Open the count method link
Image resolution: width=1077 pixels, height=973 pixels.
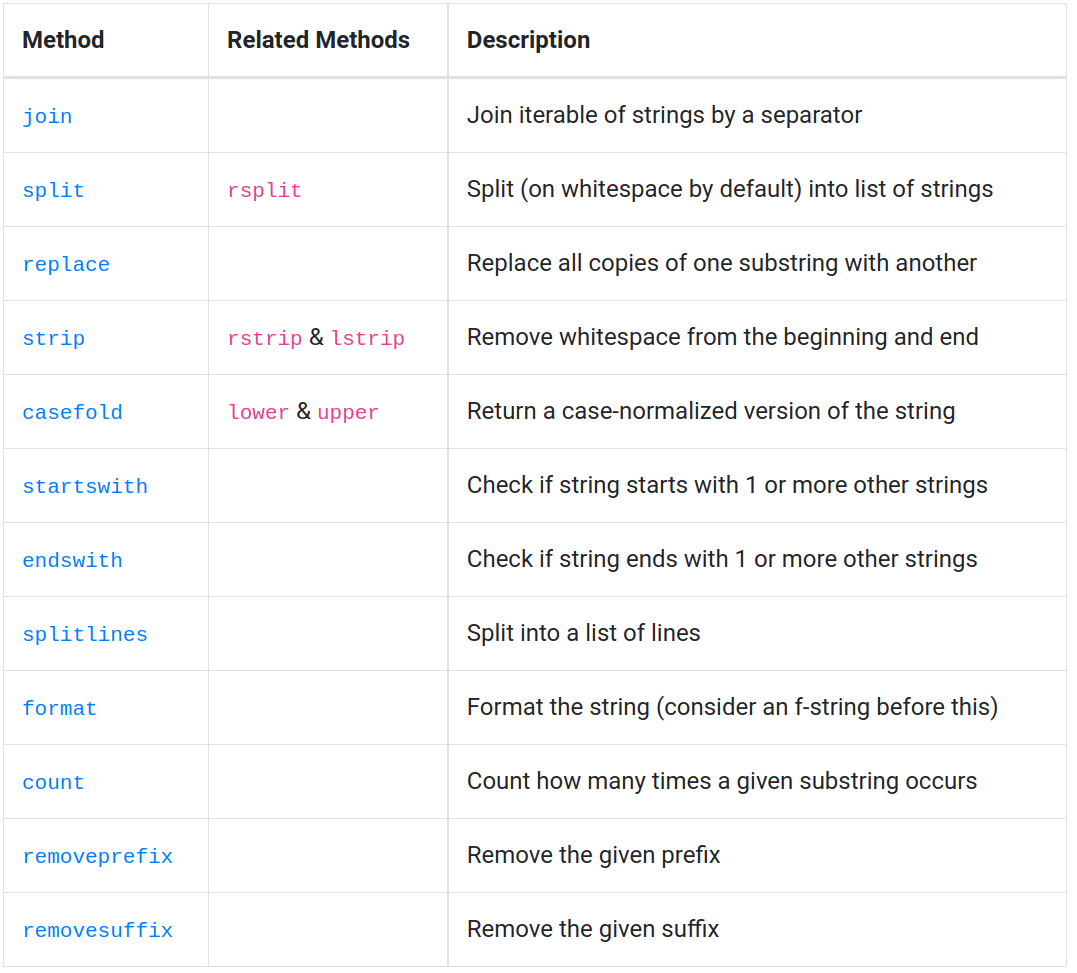(x=53, y=782)
